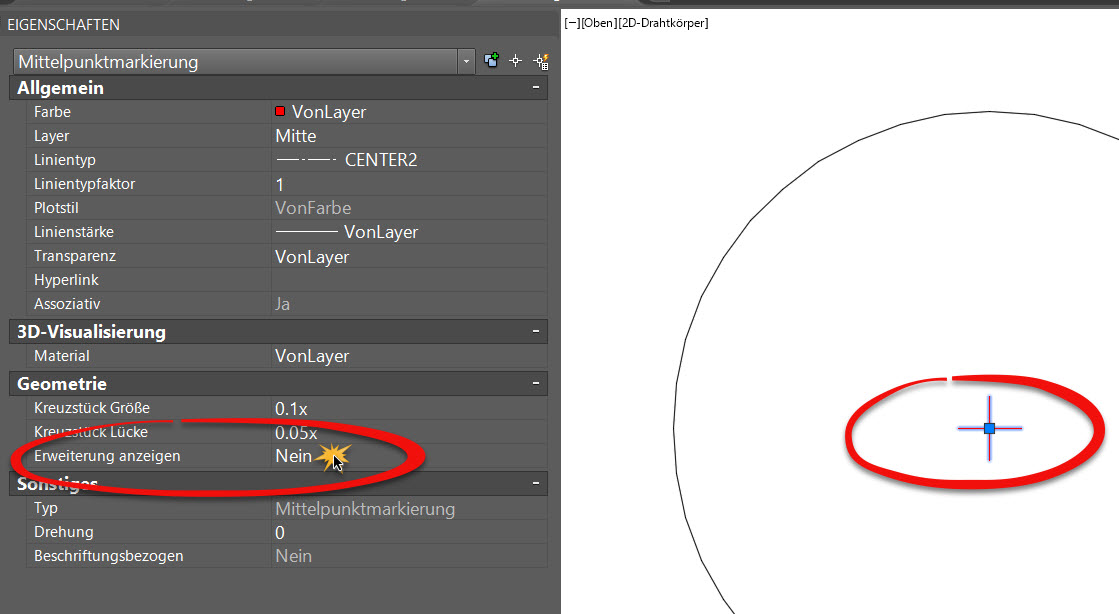Open the Mittelpunktmarkierung object type dropdown
The height and width of the screenshot is (614, 1119).
[x=466, y=61]
